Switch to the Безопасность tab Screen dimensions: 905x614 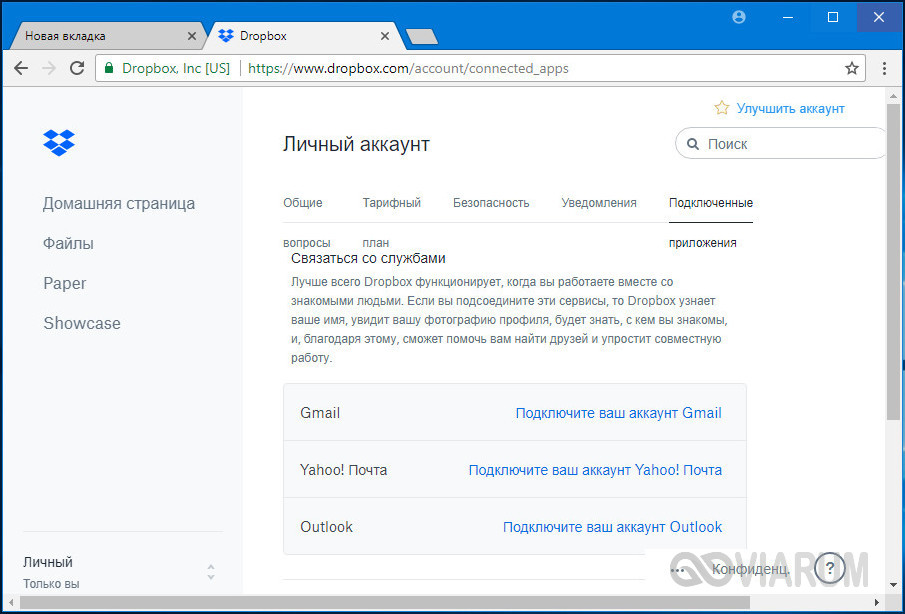pos(491,203)
